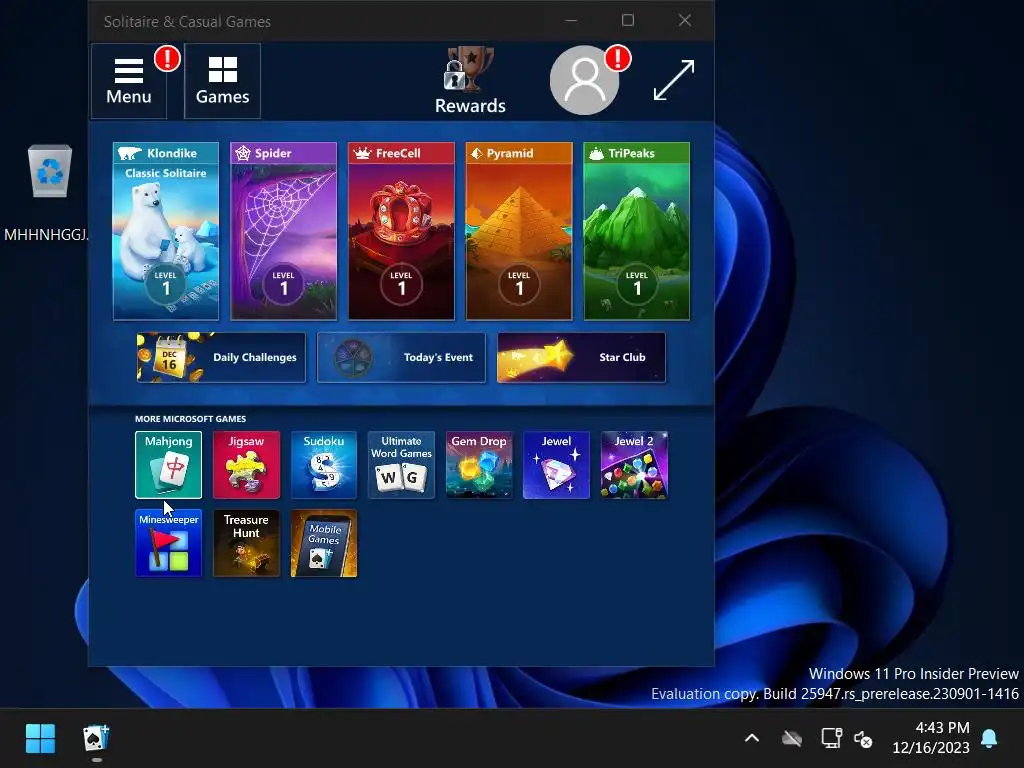Open the Jigsaw game tile
Screen dimensions: 1024x768
(x=246, y=465)
